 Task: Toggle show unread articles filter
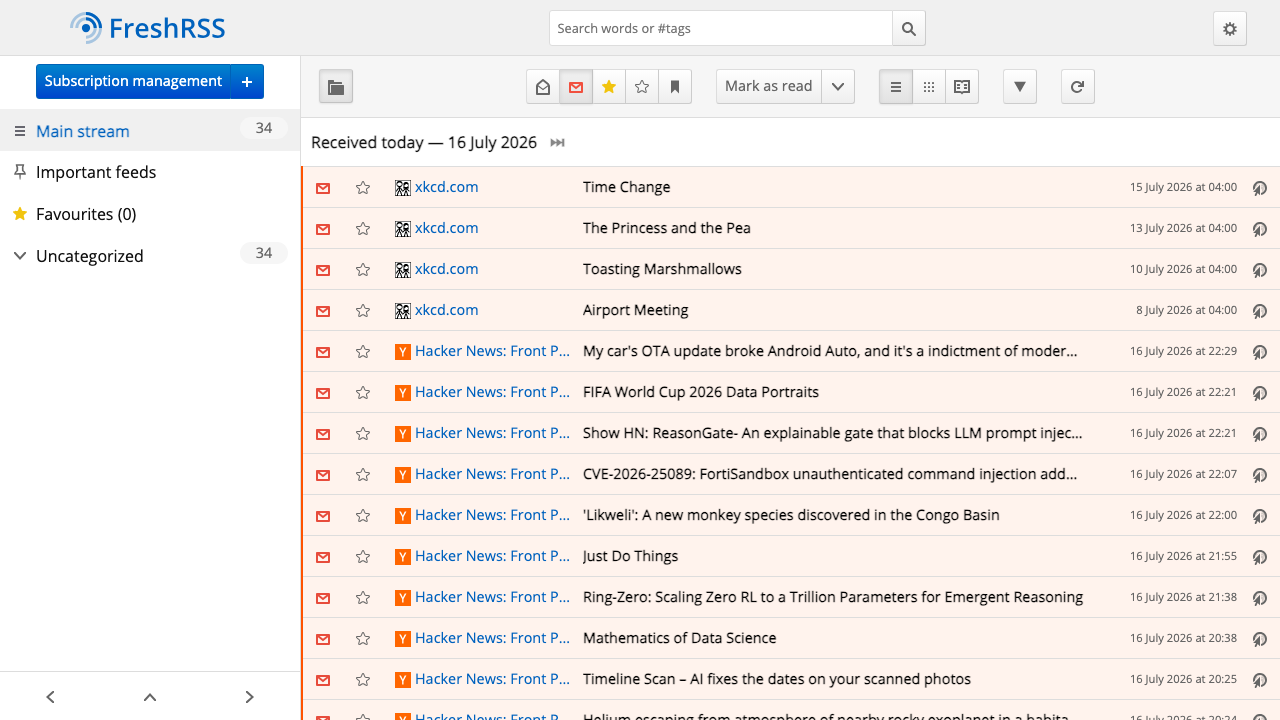point(576,87)
